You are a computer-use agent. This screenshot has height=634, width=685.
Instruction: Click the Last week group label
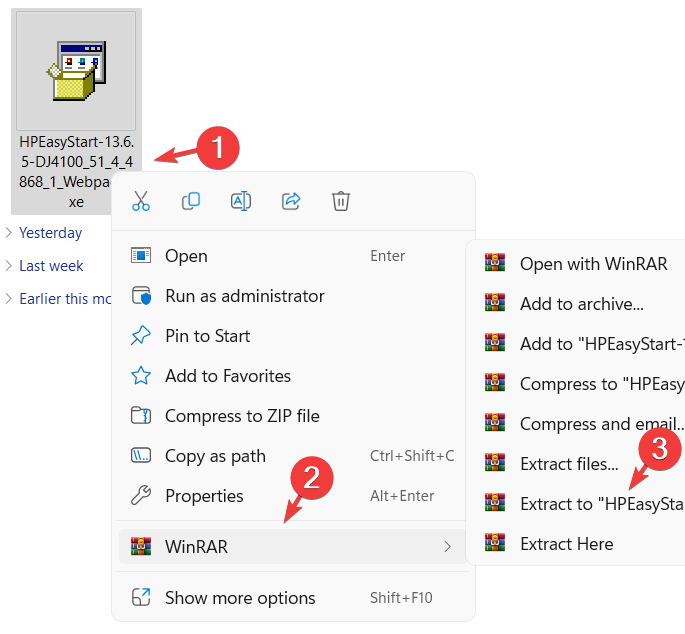[51, 265]
